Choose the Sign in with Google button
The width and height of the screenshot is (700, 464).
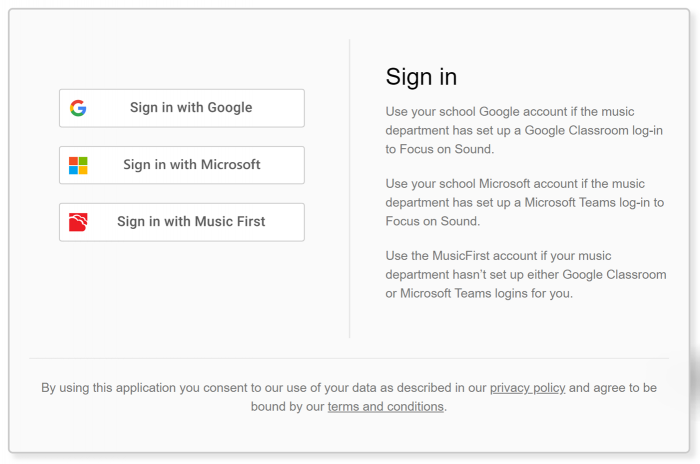click(x=182, y=108)
